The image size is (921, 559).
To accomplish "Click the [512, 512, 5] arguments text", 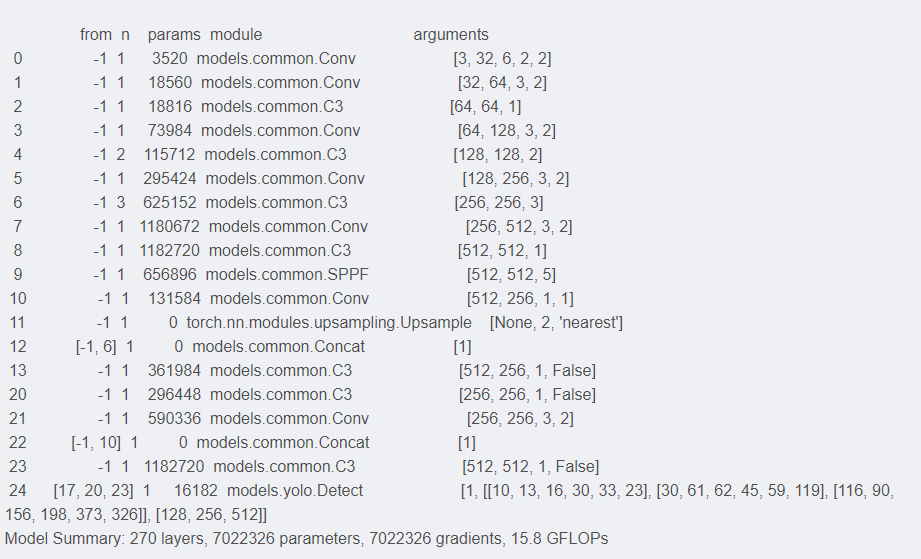I will click(x=511, y=274).
